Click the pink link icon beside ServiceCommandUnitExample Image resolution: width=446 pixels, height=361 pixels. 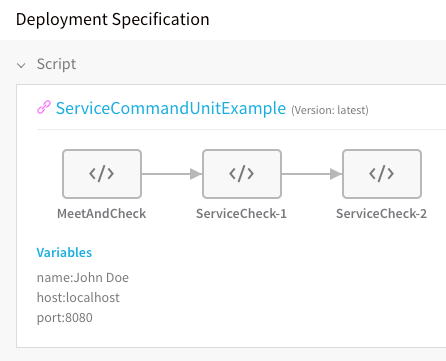point(44,107)
